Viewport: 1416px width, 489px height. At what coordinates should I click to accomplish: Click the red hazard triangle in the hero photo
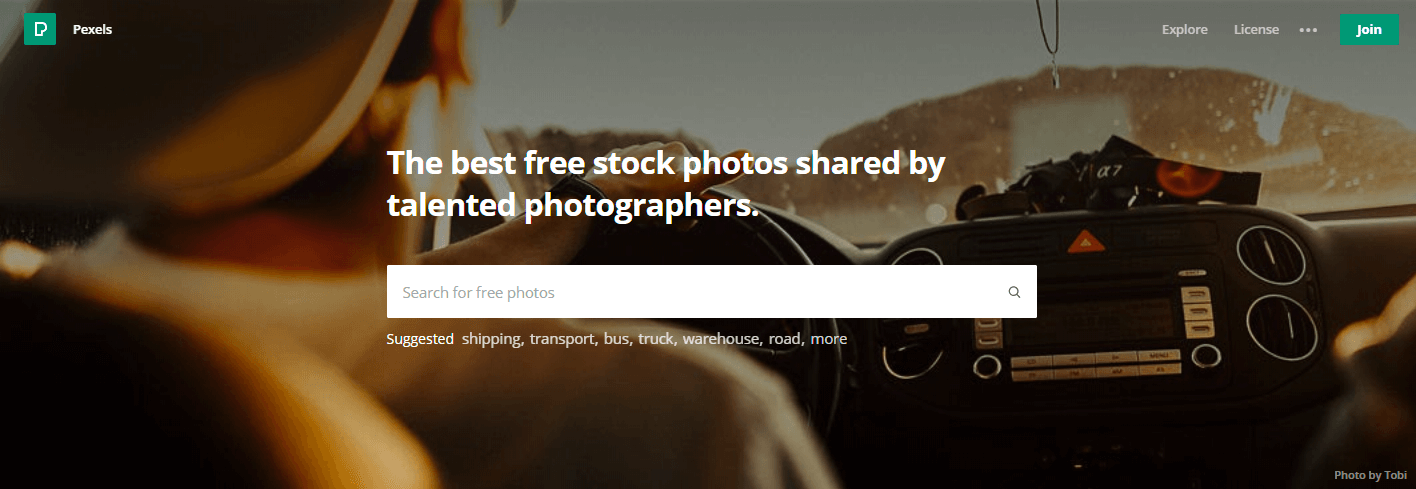1079,240
